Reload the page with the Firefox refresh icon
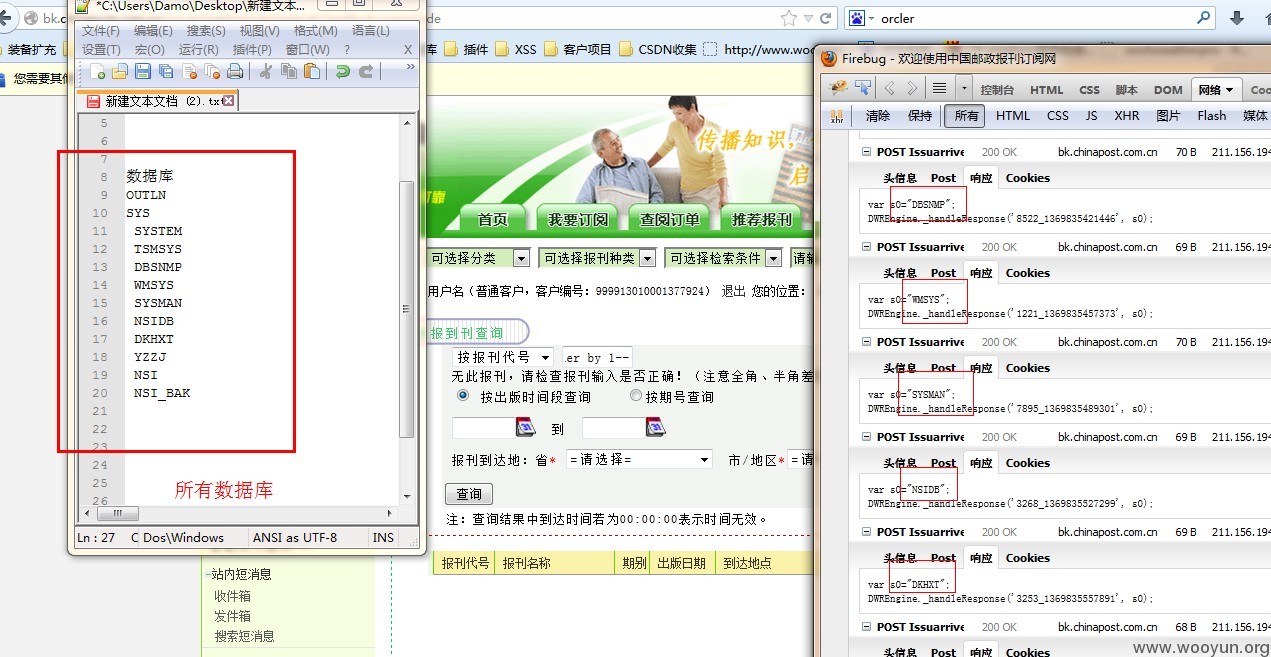Image resolution: width=1271 pixels, height=657 pixels. pos(826,18)
